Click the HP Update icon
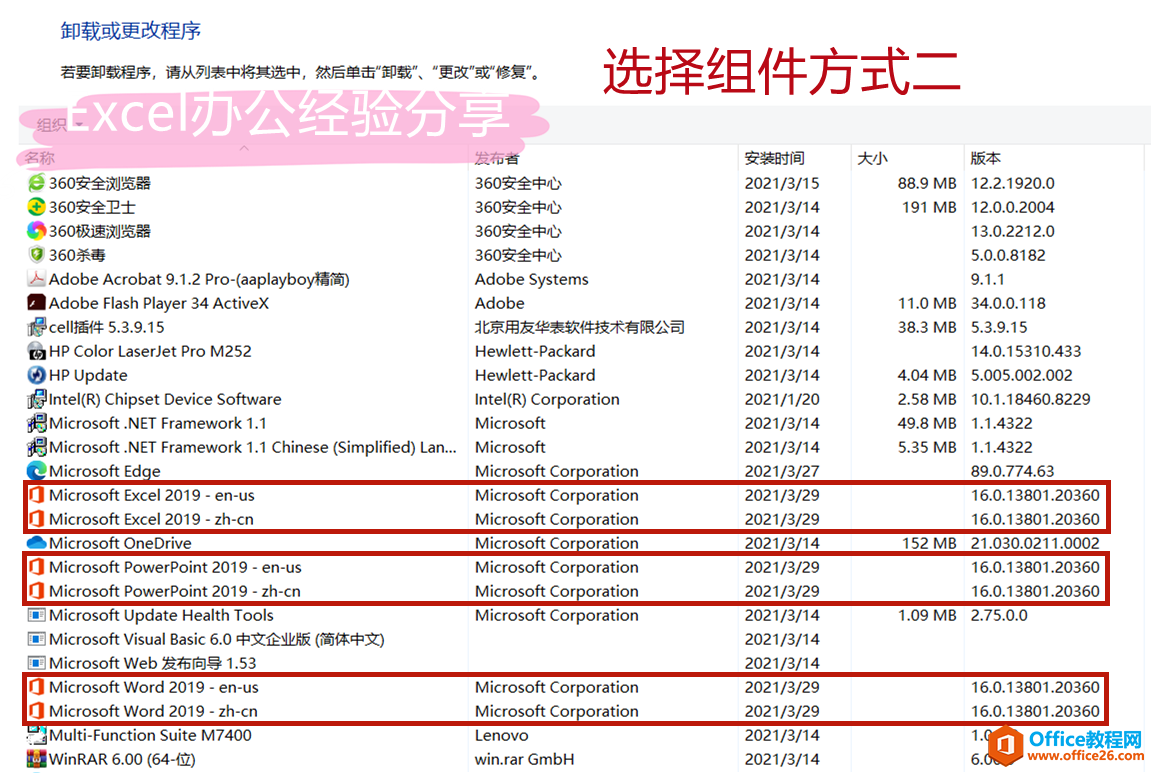Viewport: 1151px width, 773px height. (36, 375)
